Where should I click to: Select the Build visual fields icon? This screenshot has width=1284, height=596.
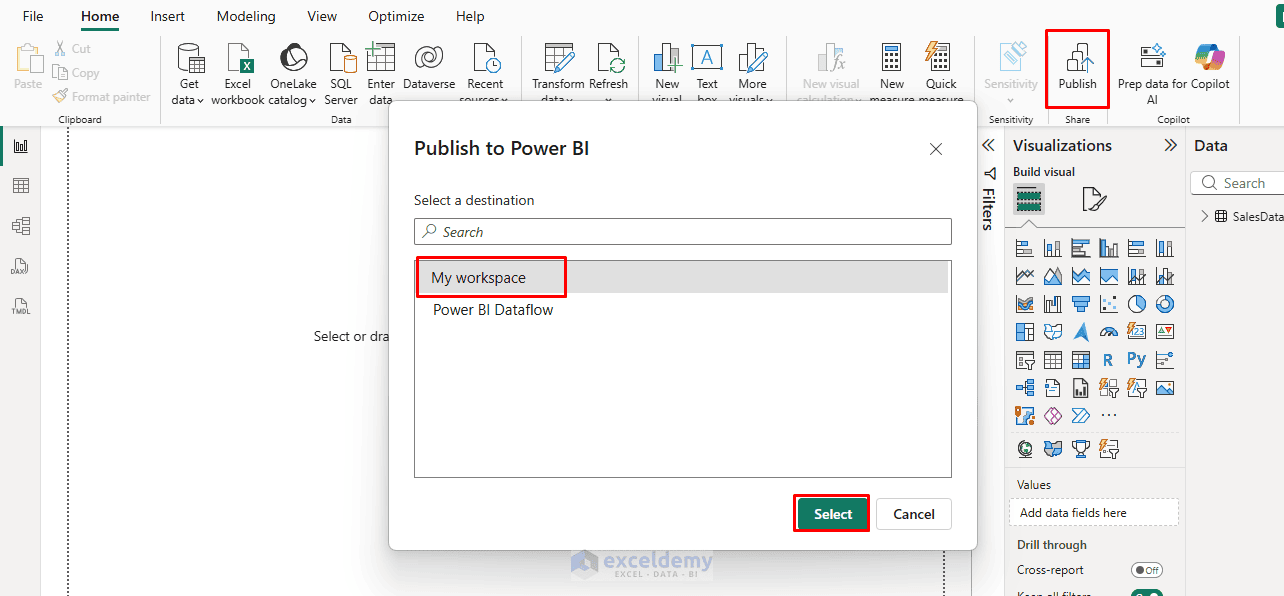coord(1029,199)
